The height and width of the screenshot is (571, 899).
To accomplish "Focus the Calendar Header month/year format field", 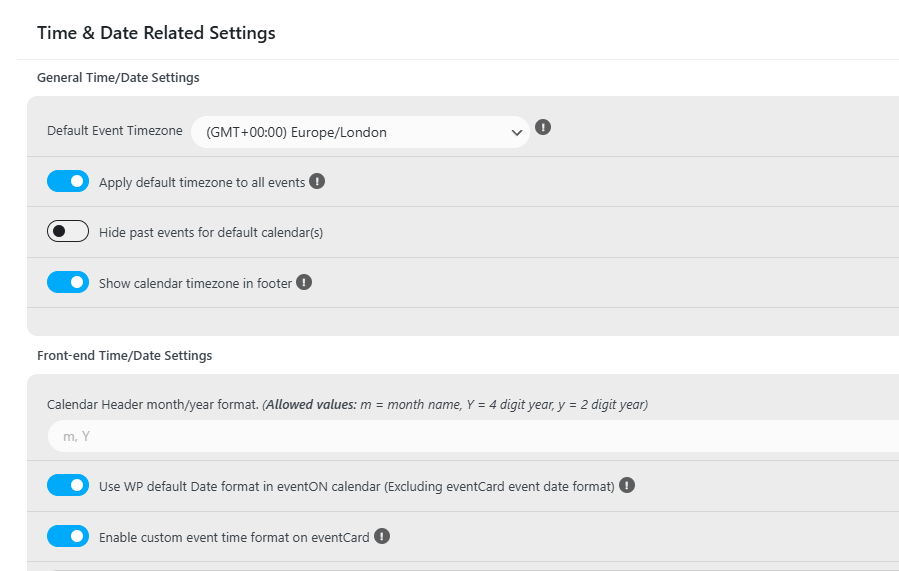I will pos(473,436).
